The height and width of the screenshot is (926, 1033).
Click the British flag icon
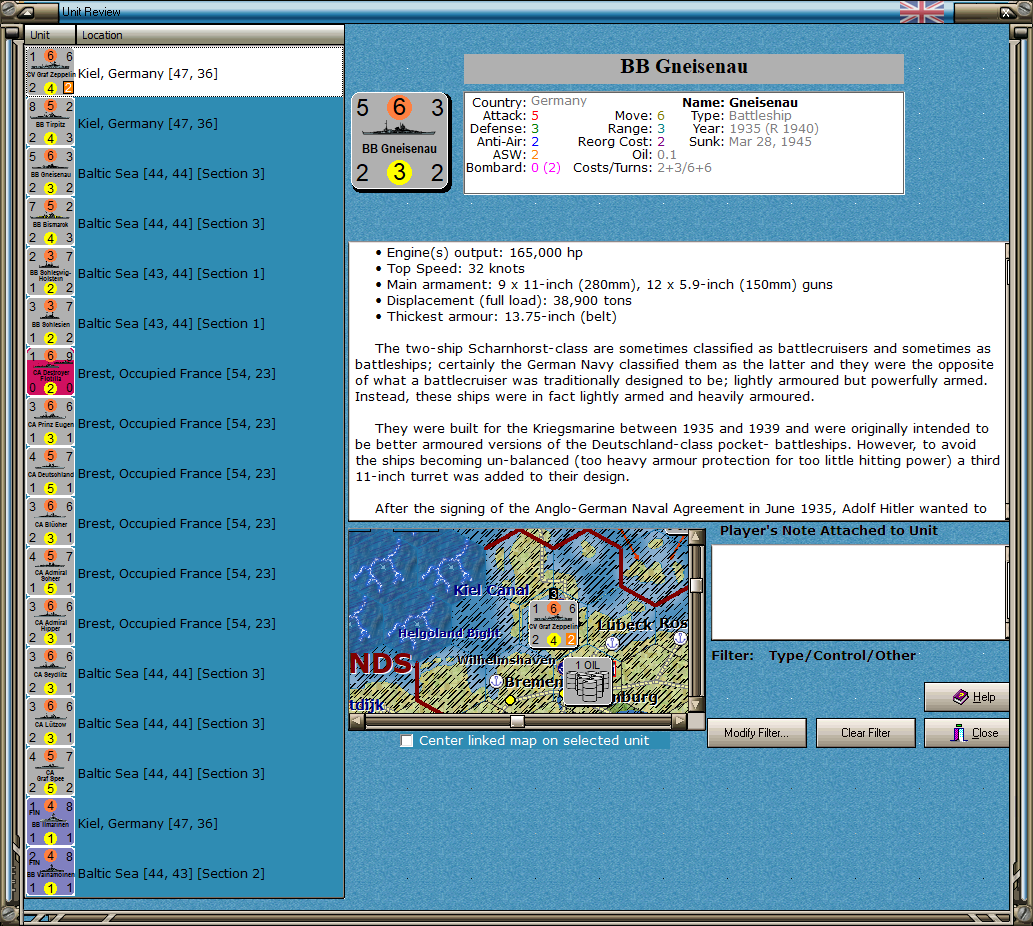point(922,12)
